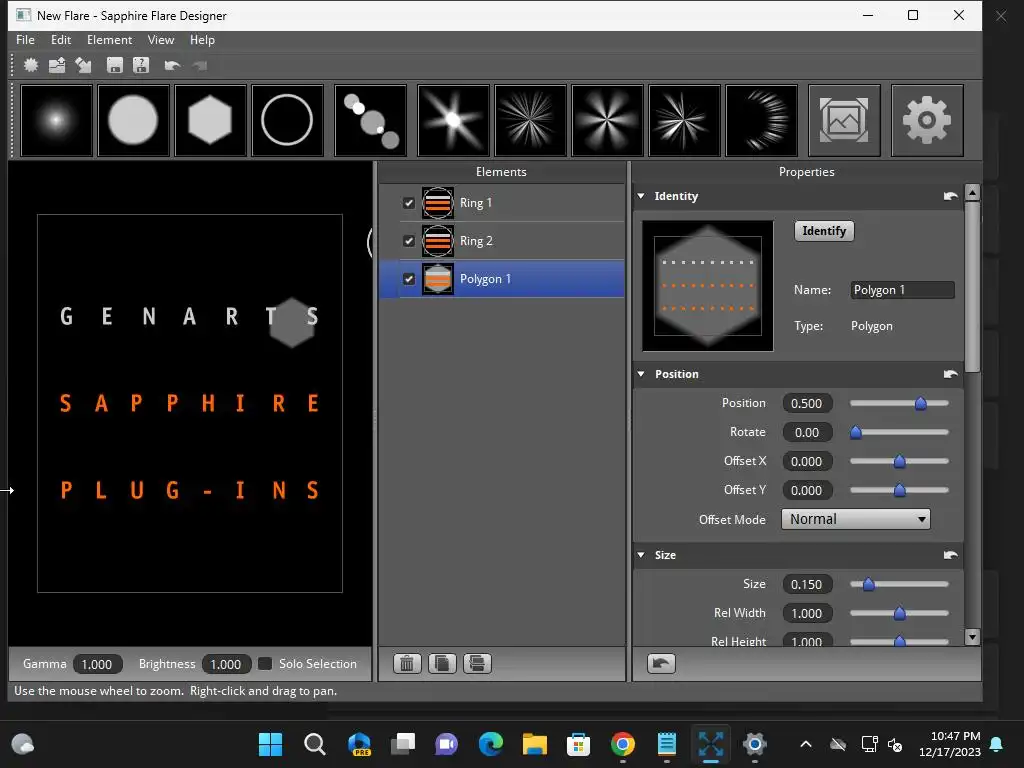Open the Windows Start menu
The width and height of the screenshot is (1024, 768).
click(x=270, y=744)
